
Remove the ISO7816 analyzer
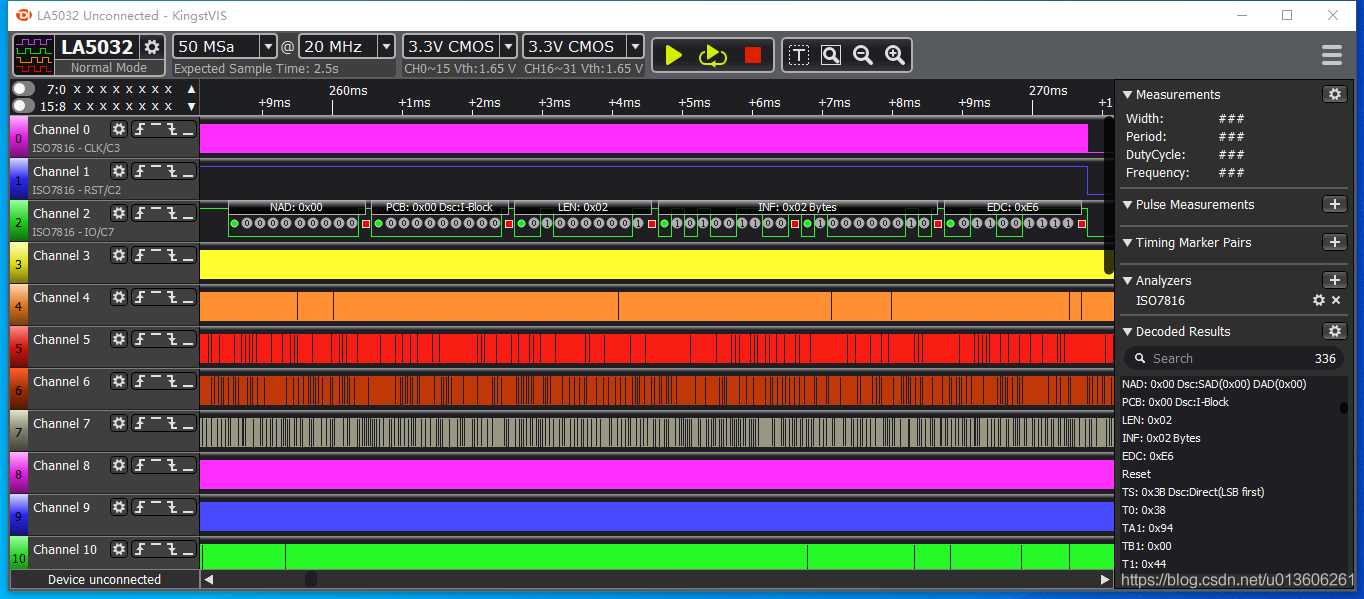[1335, 300]
